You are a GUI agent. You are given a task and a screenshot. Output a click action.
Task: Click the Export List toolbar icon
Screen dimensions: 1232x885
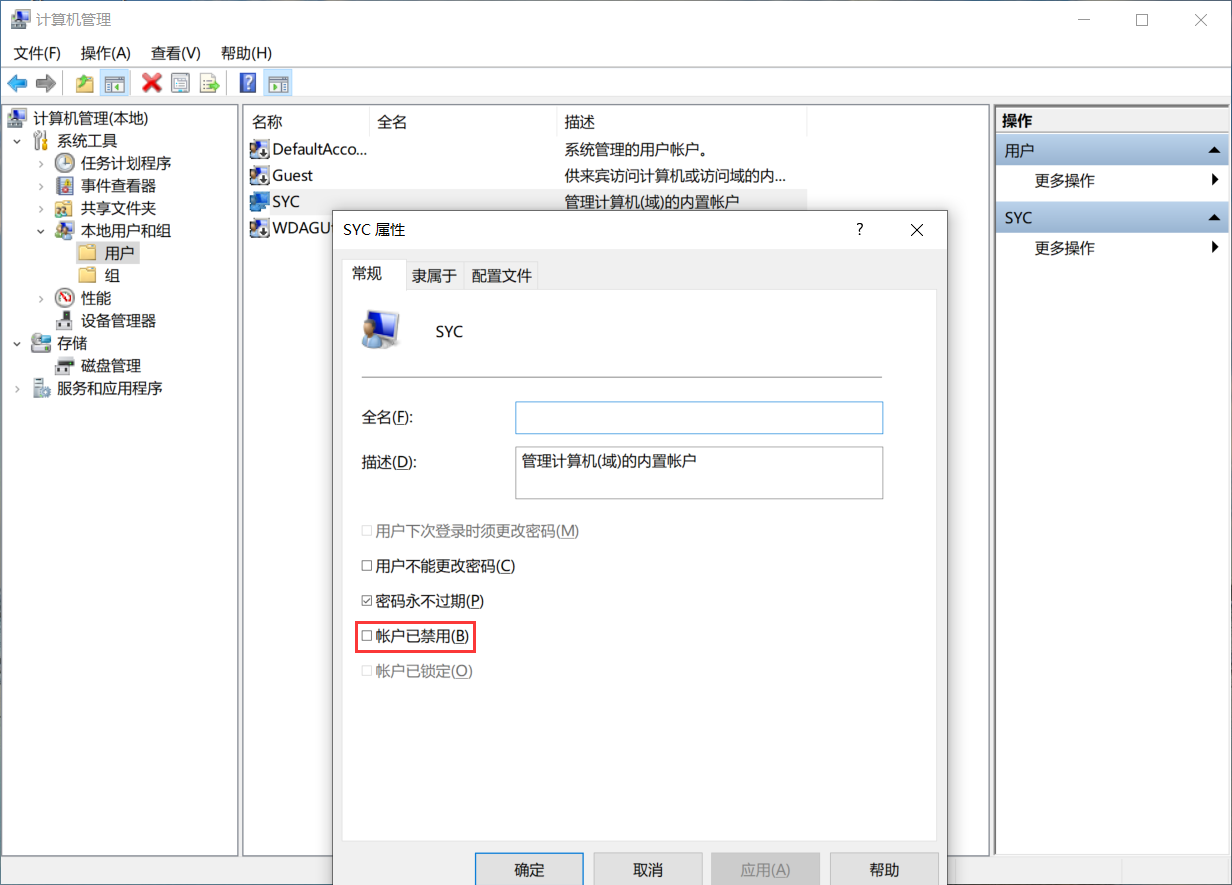pyautogui.click(x=209, y=83)
